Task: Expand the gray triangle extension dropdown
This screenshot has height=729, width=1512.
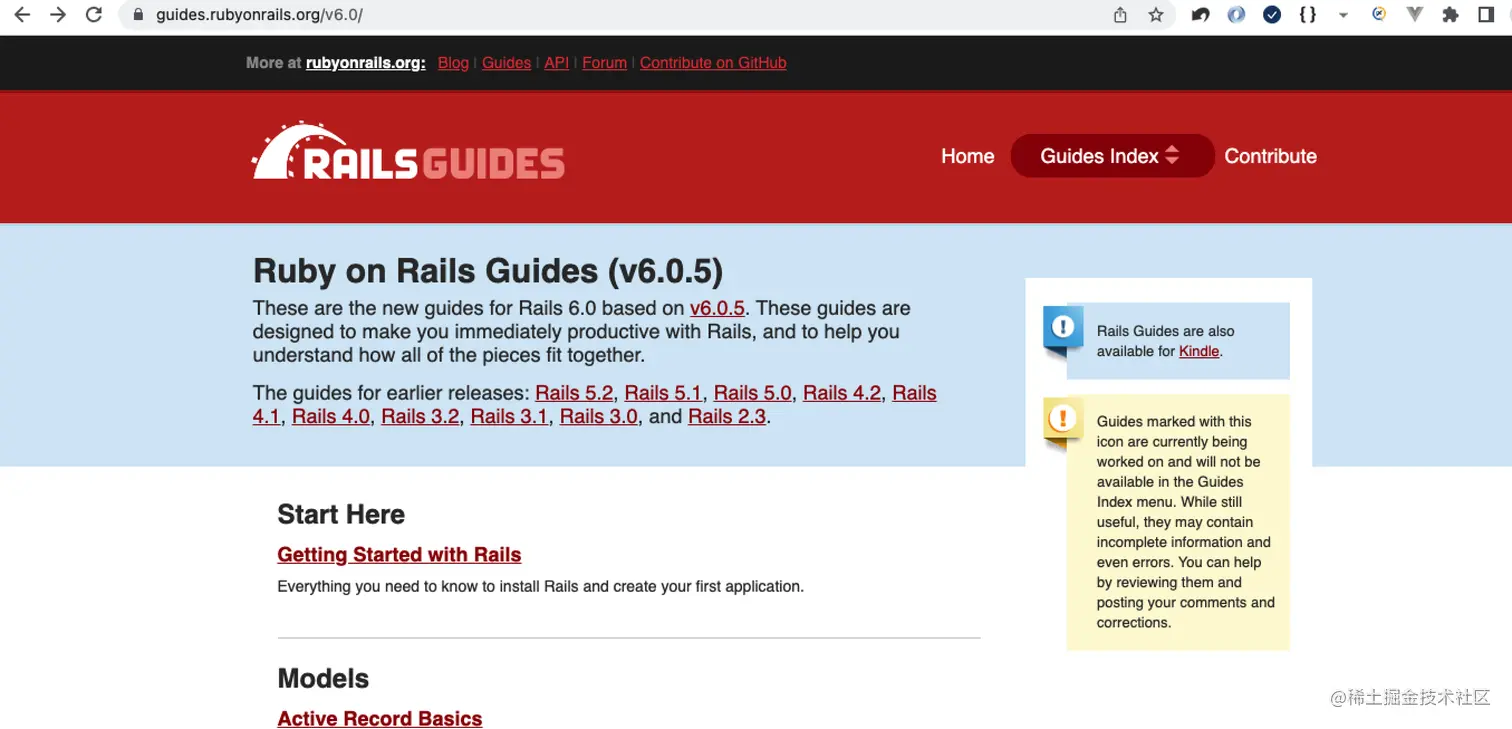Action: (1343, 15)
